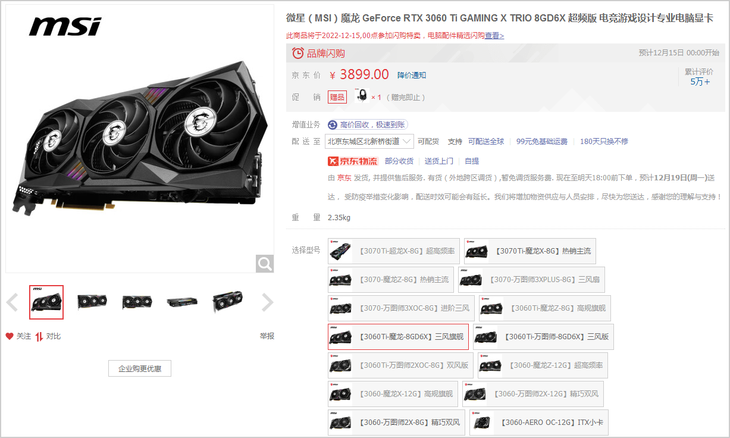Select the 3060-魔龙X-12G 高规旗舰 option
The width and height of the screenshot is (730, 438).
pos(392,394)
